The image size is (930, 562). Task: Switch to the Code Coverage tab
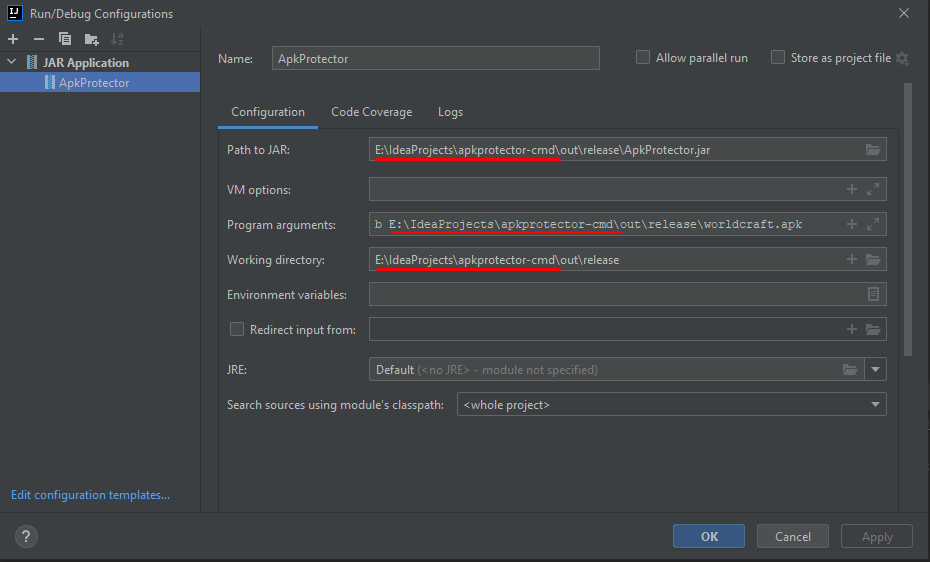tap(371, 112)
